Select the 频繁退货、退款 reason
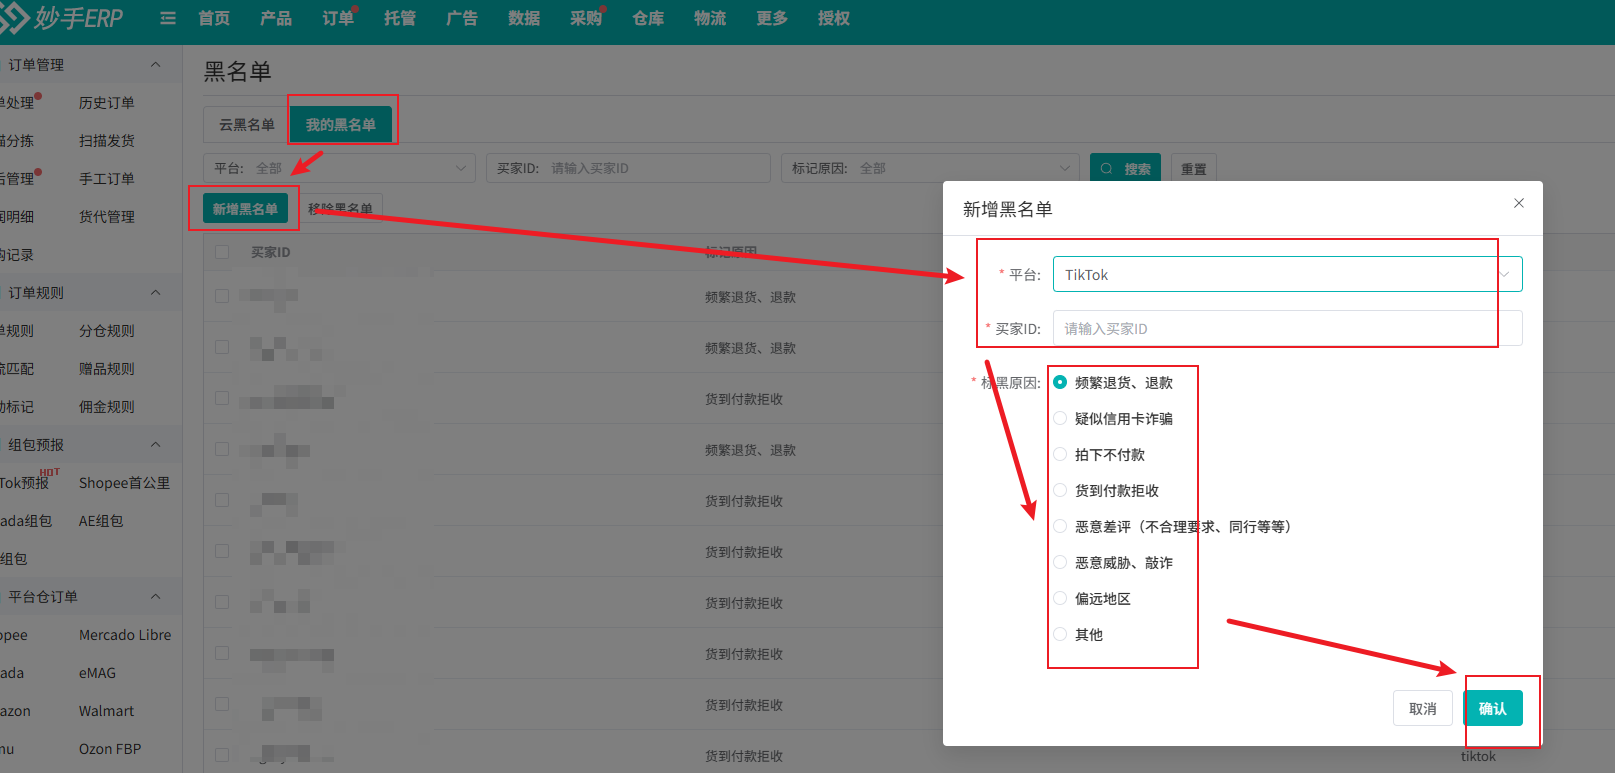 [1113, 382]
